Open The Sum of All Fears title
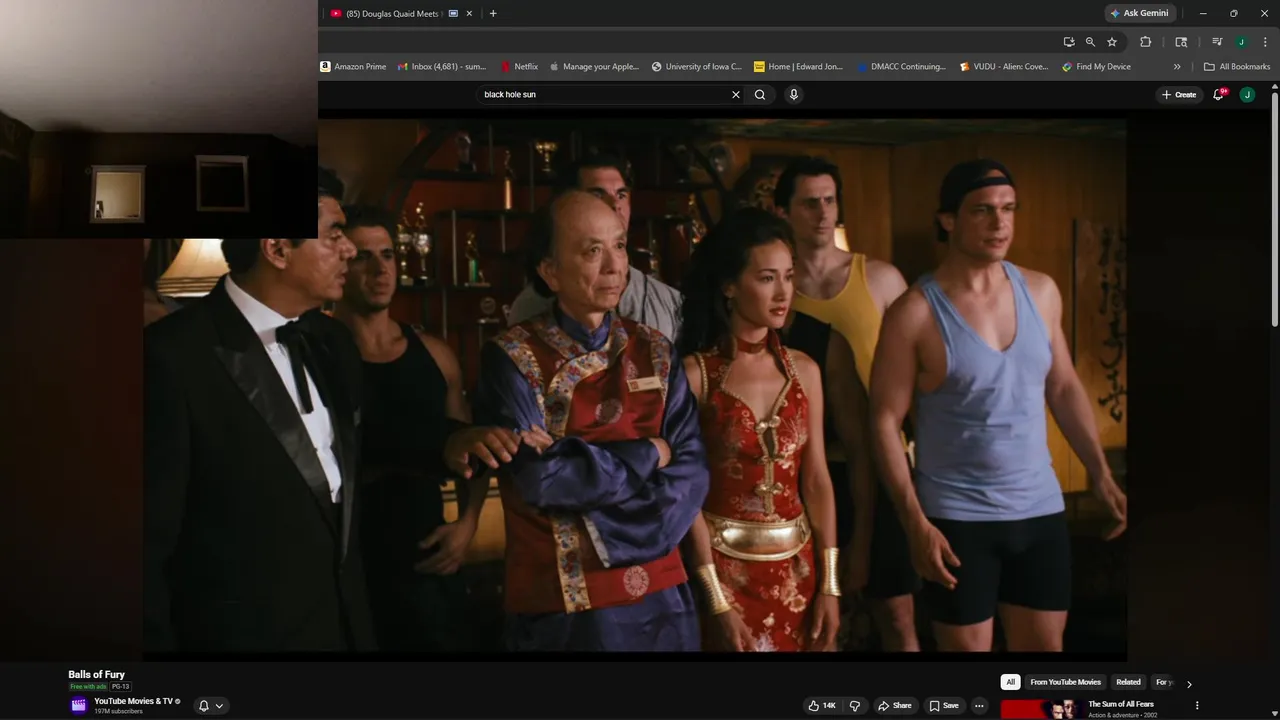This screenshot has height=720, width=1280. pos(1121,704)
